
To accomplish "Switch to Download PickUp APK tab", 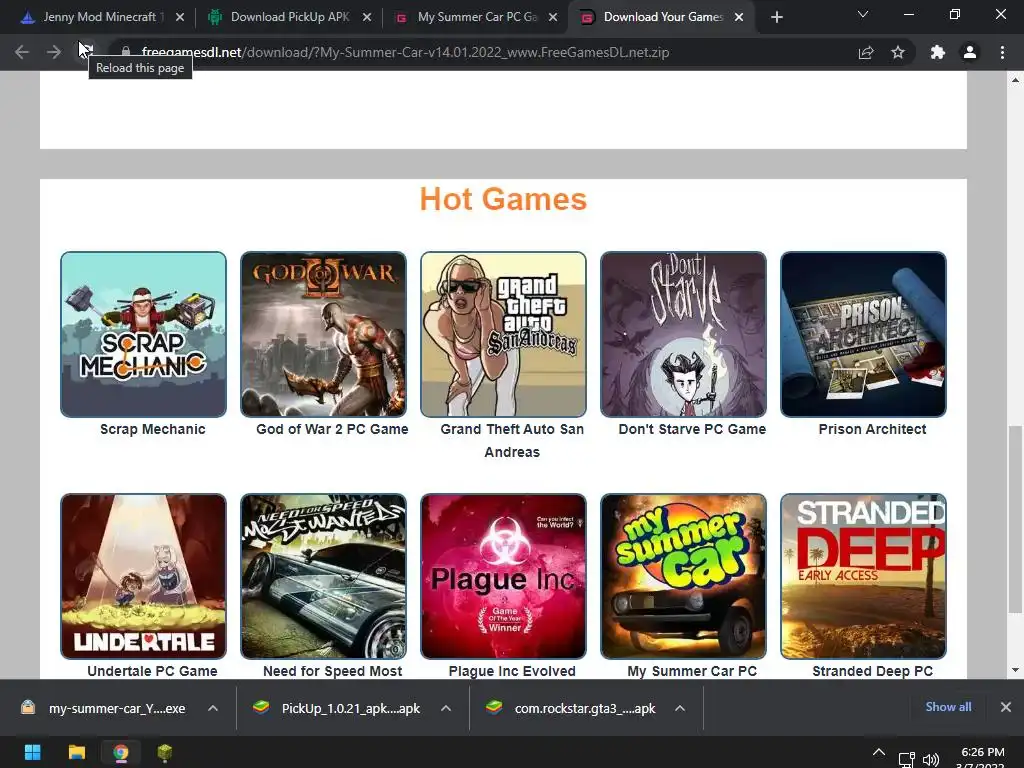I will pyautogui.click(x=289, y=17).
